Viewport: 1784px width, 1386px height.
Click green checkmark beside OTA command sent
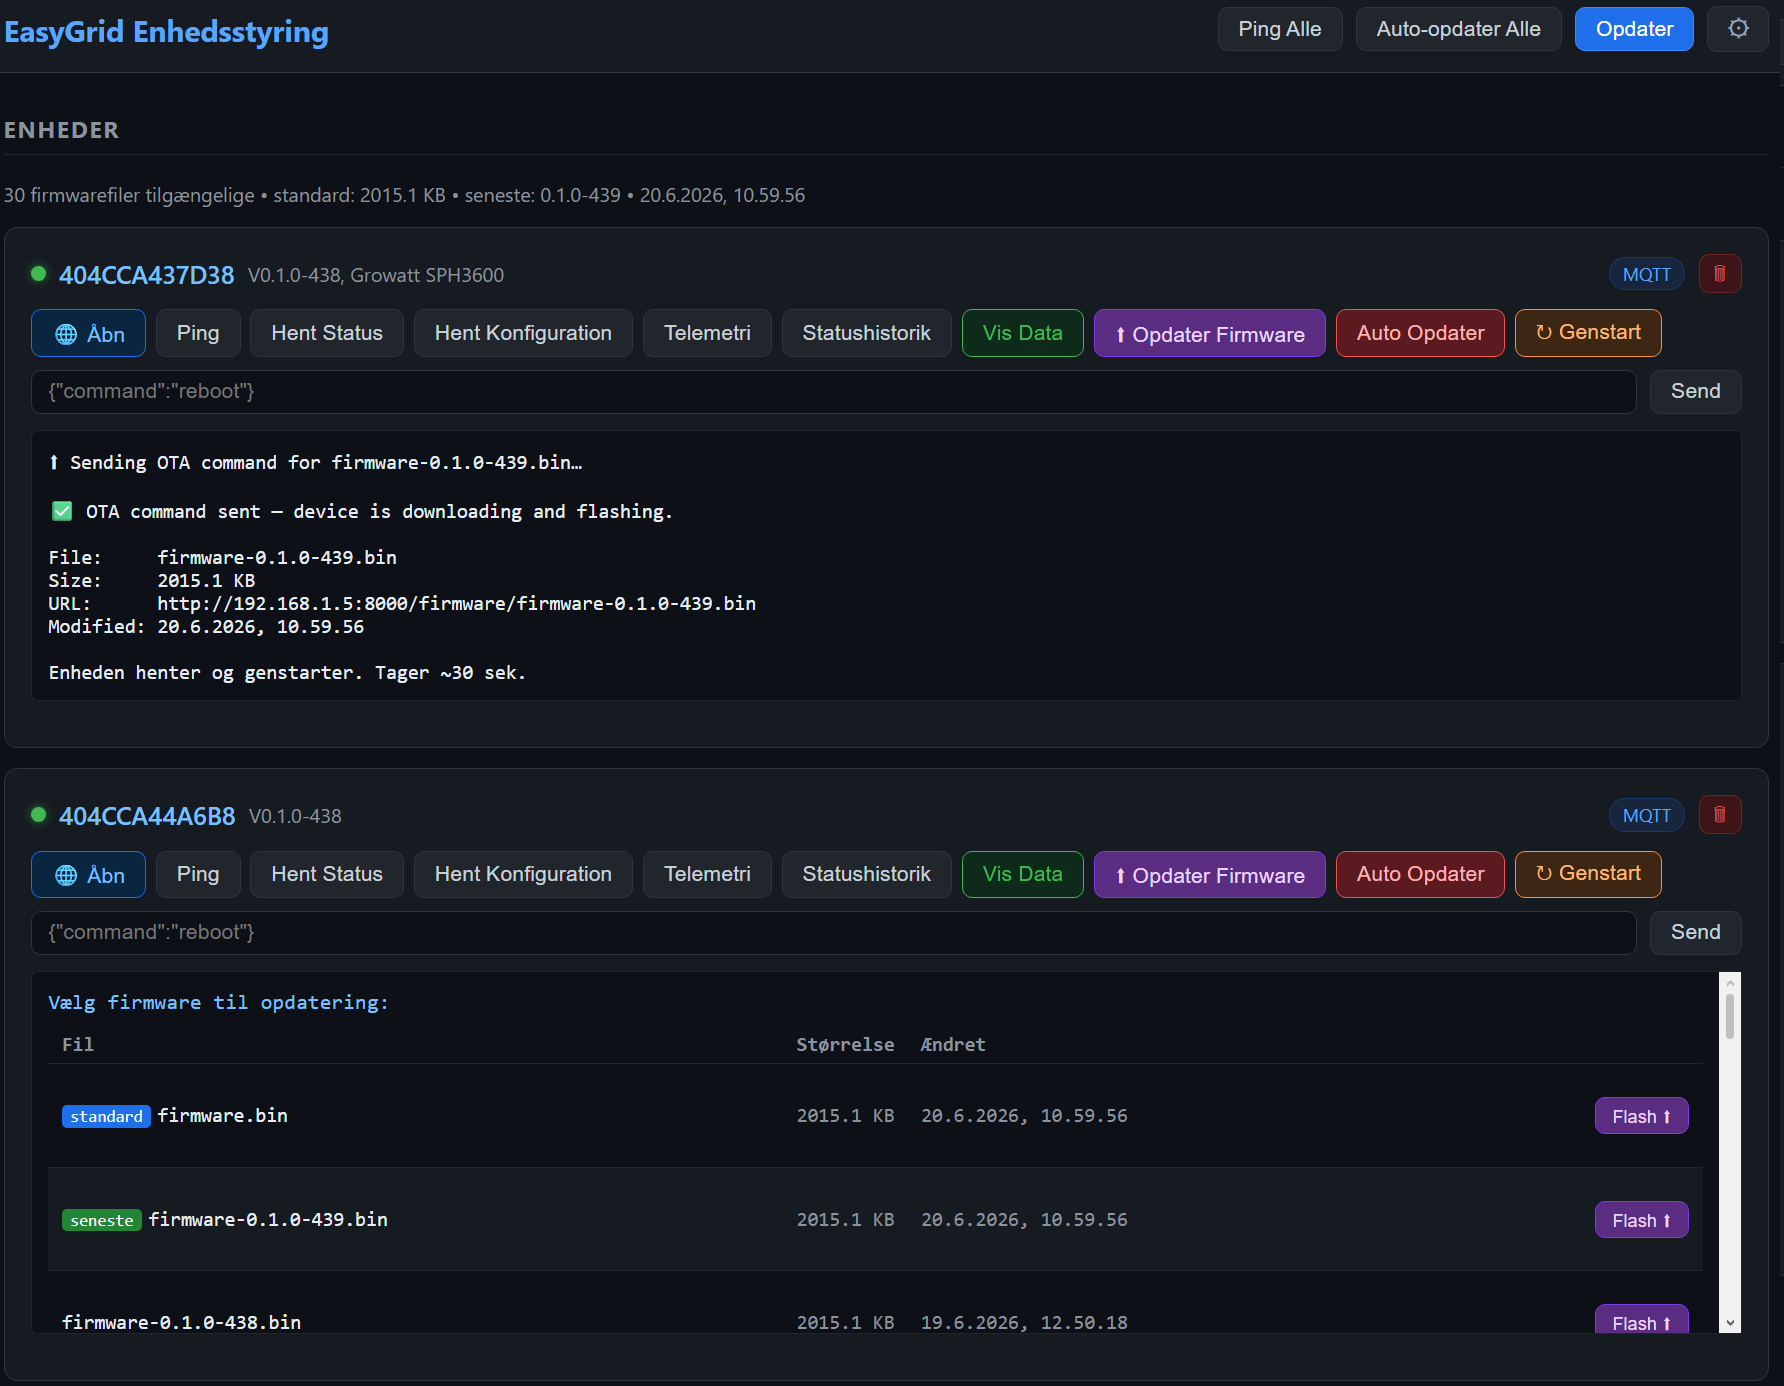point(62,511)
